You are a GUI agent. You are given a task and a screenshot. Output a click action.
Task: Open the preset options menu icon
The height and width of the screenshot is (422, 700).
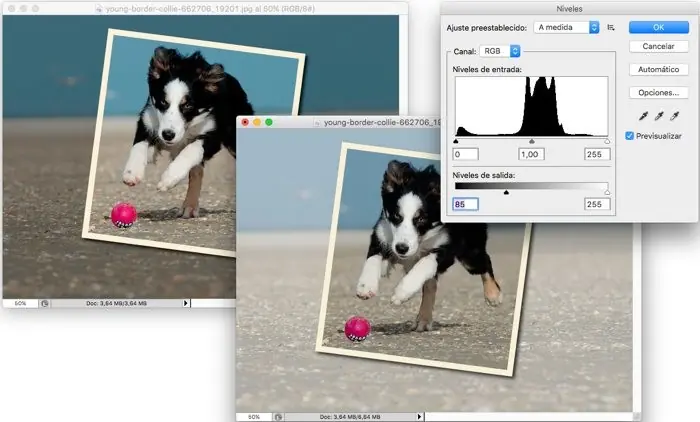point(611,27)
